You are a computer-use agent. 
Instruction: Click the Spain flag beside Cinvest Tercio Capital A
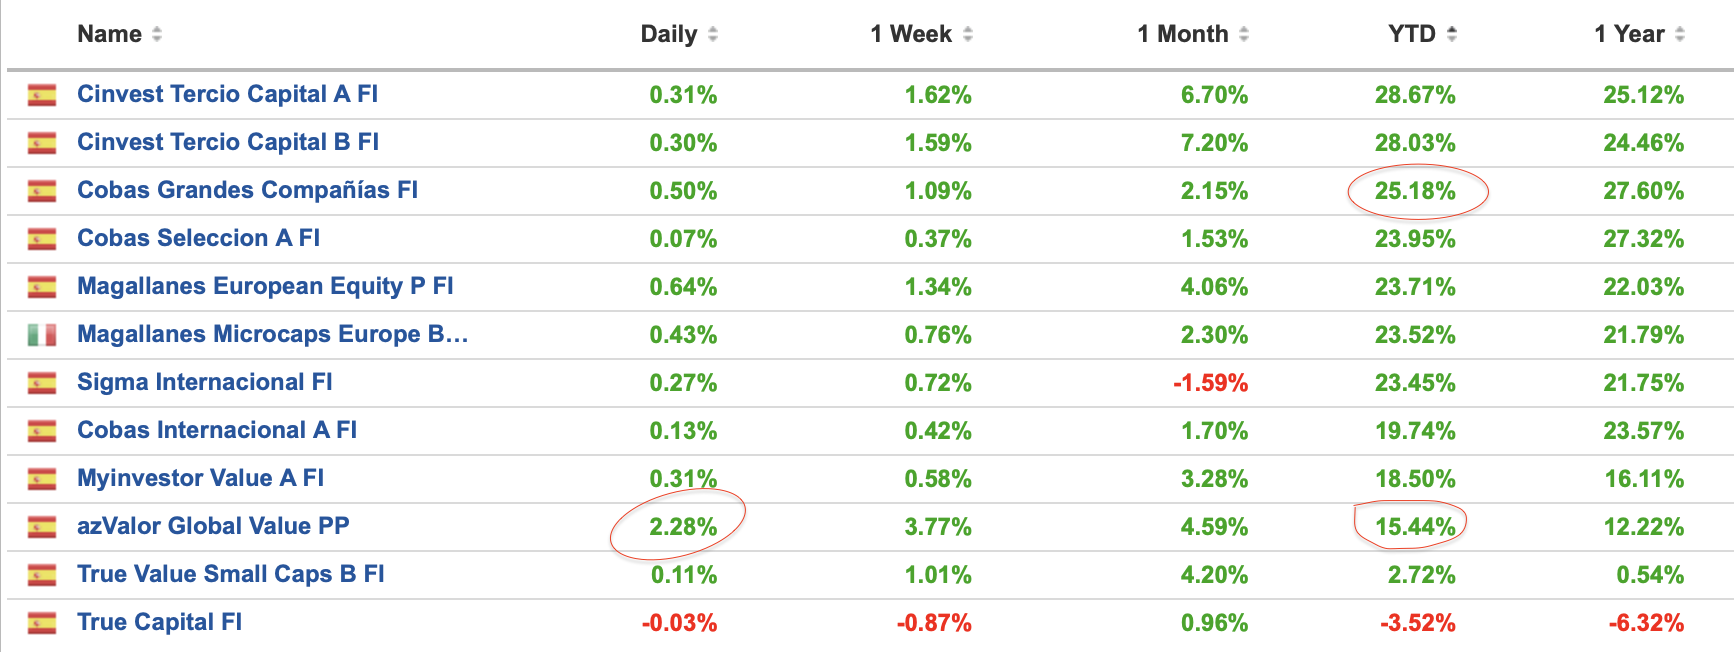pos(42,95)
